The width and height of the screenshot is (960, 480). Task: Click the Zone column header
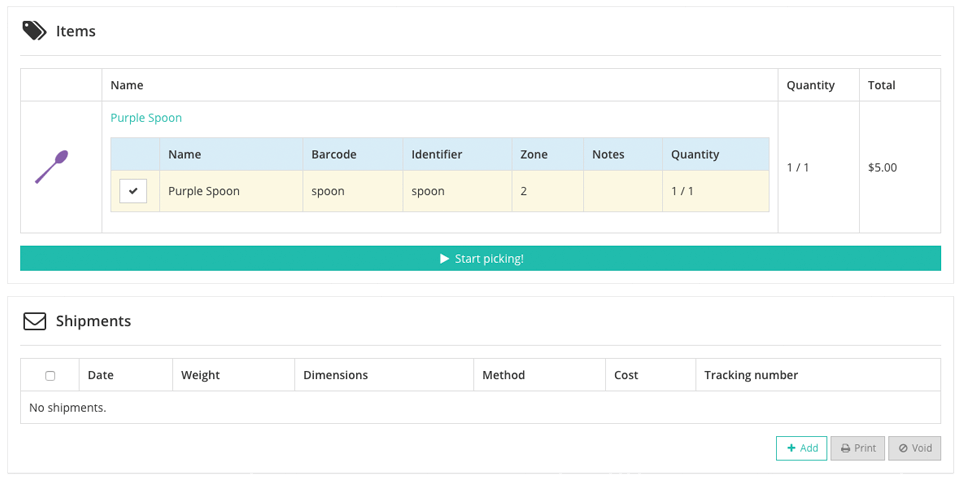[547, 154]
